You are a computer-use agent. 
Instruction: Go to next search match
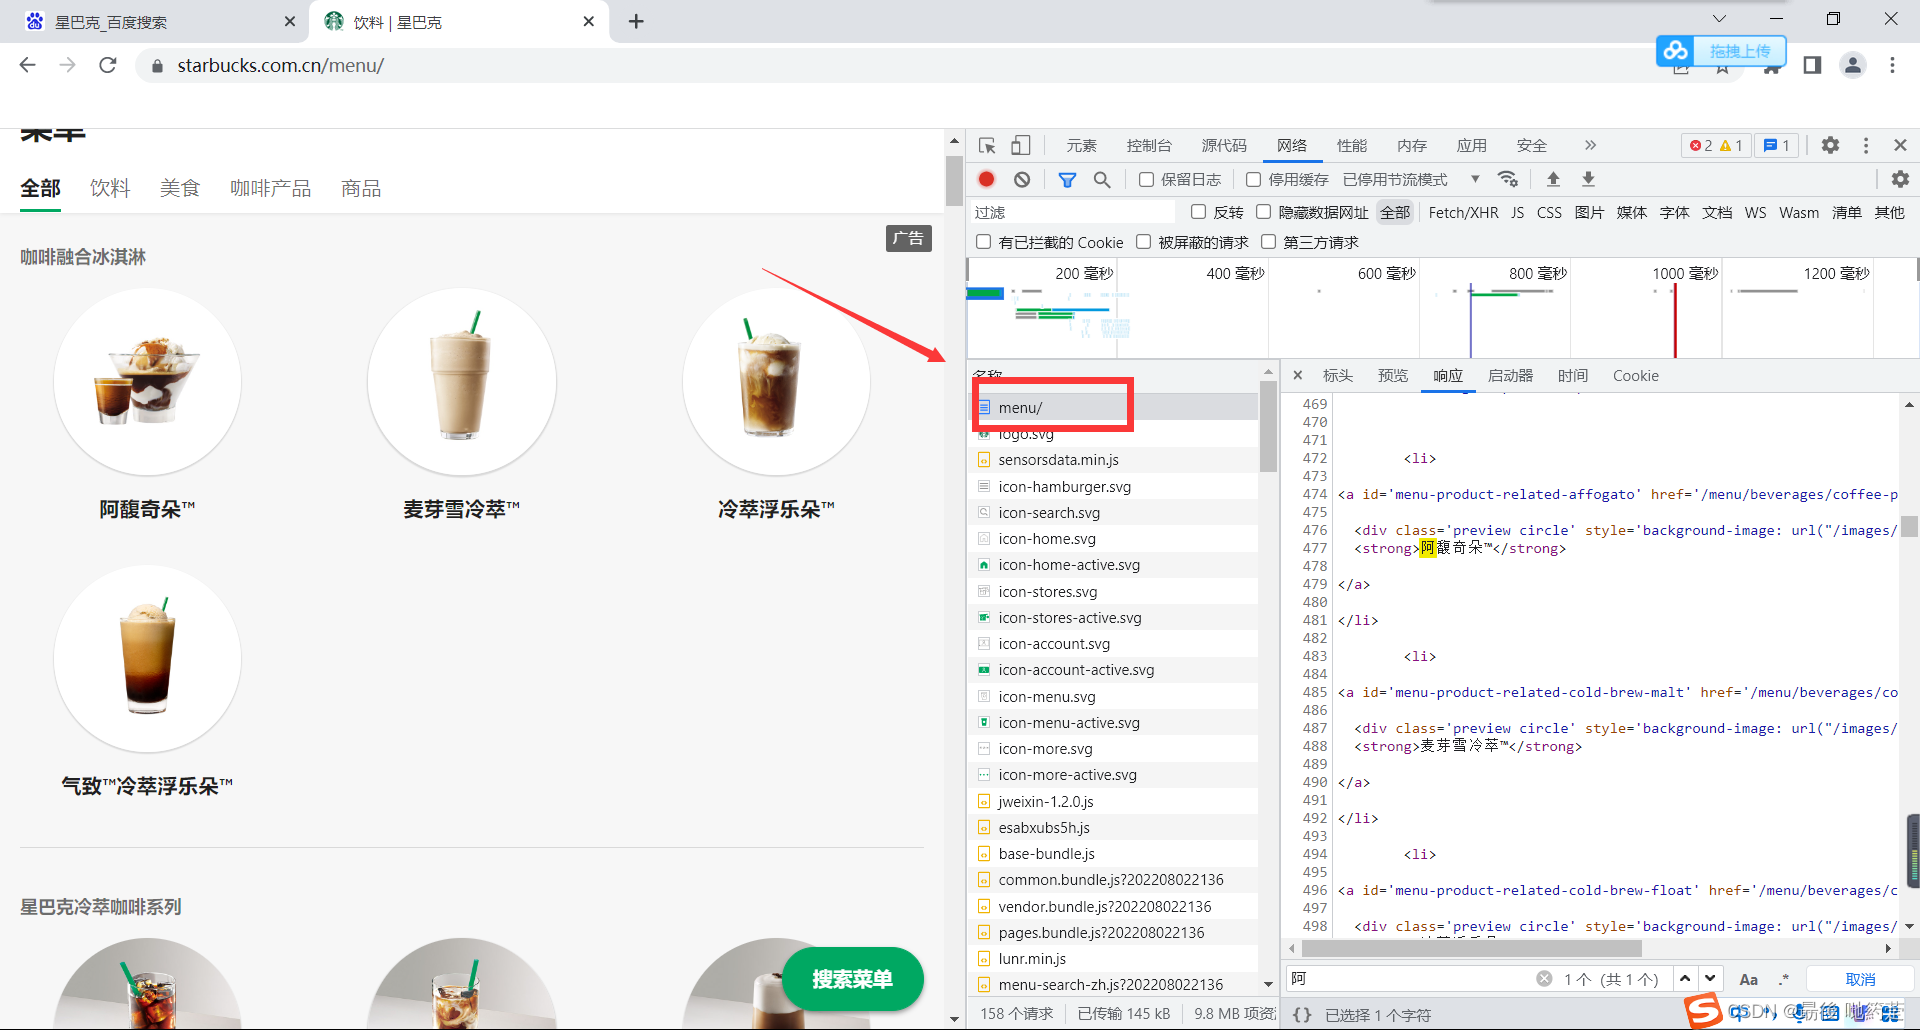[1710, 979]
